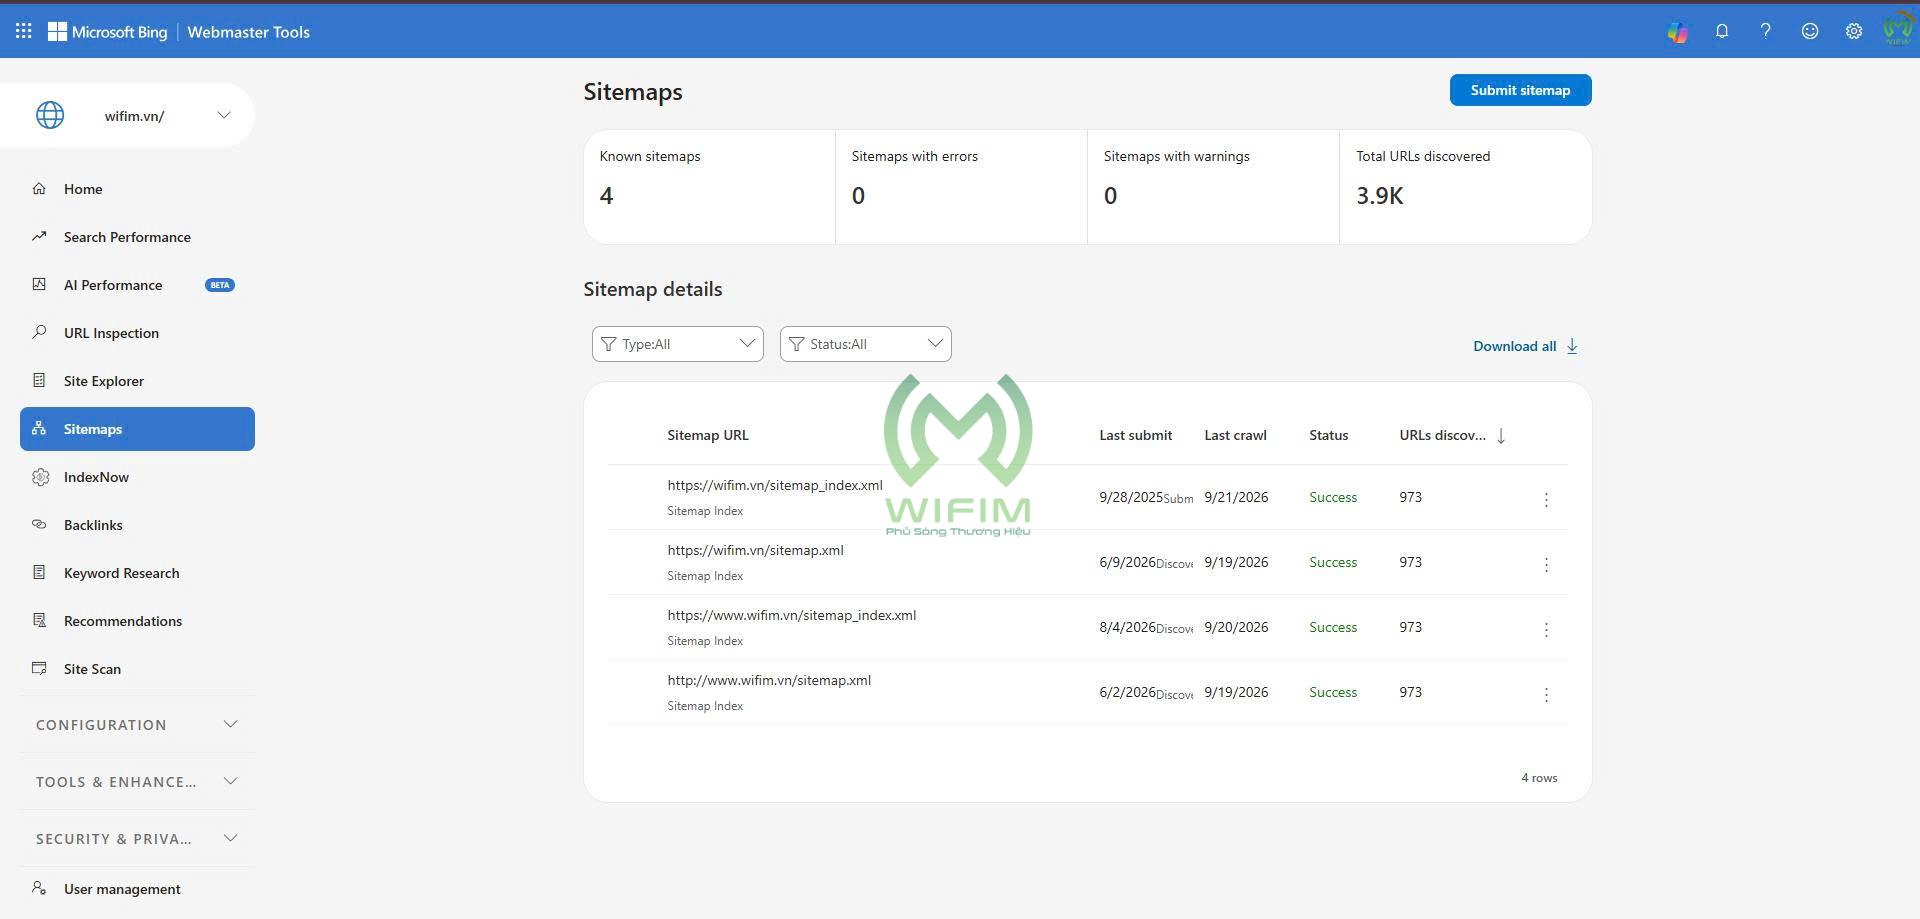Open the Copilot colorful icon in header
This screenshot has height=919, width=1920.
coord(1677,32)
